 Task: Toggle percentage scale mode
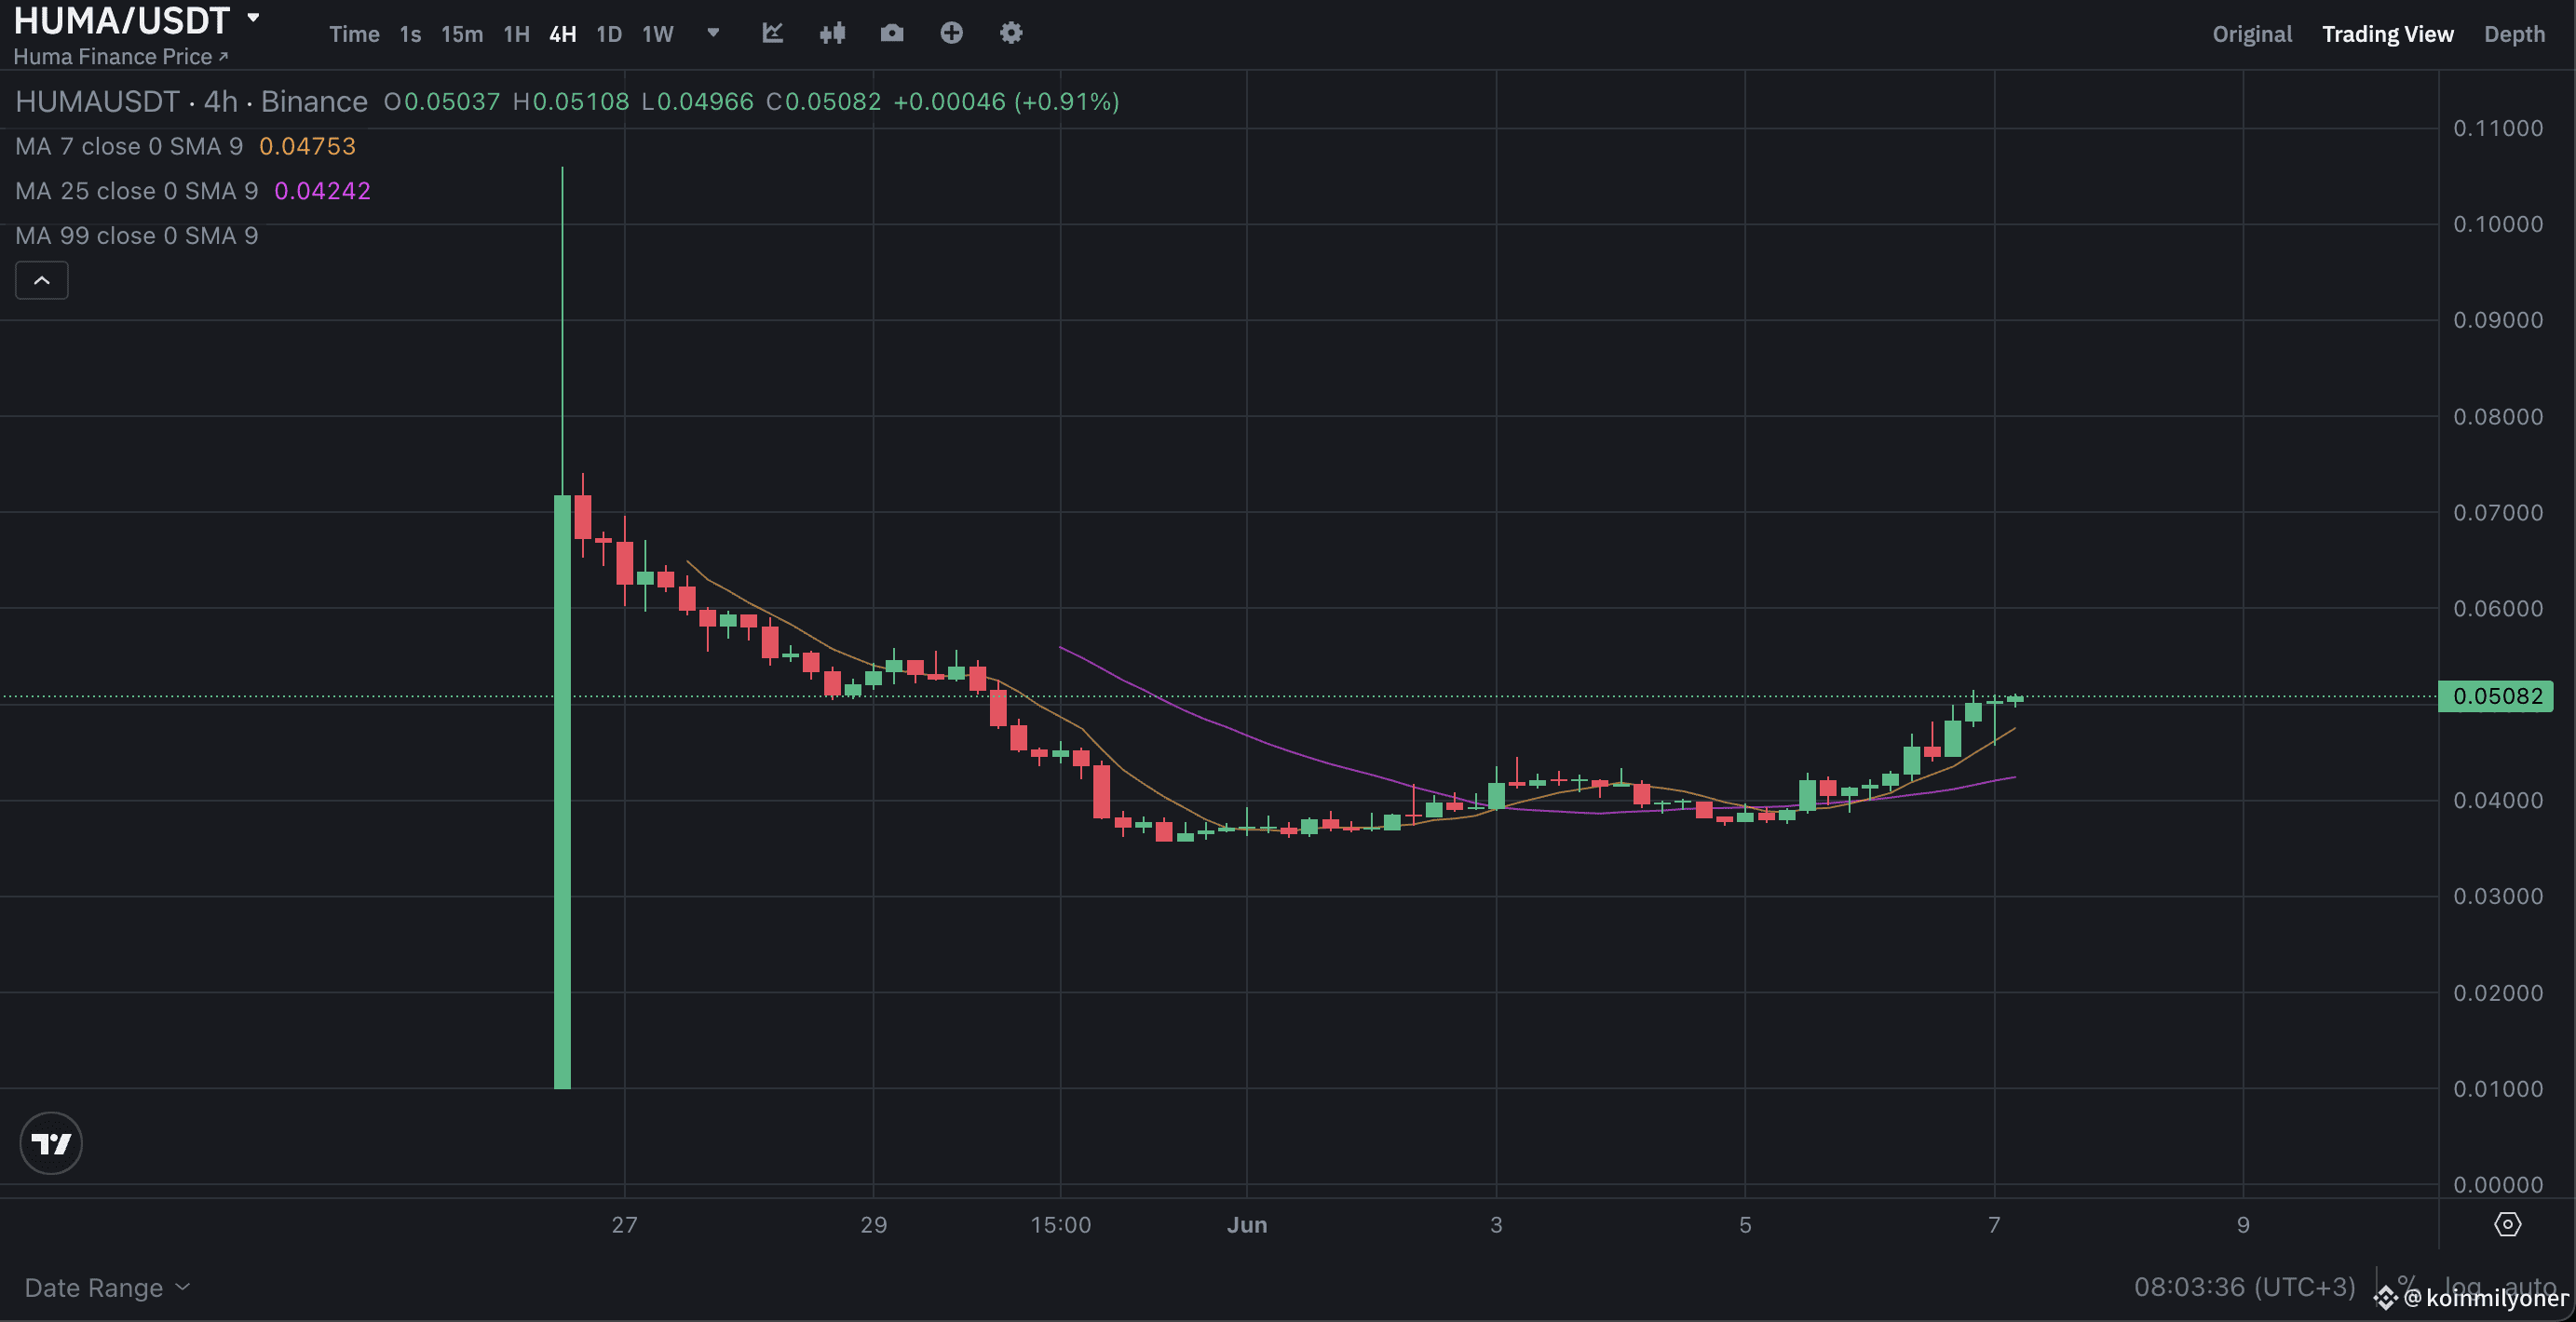tap(2404, 1287)
